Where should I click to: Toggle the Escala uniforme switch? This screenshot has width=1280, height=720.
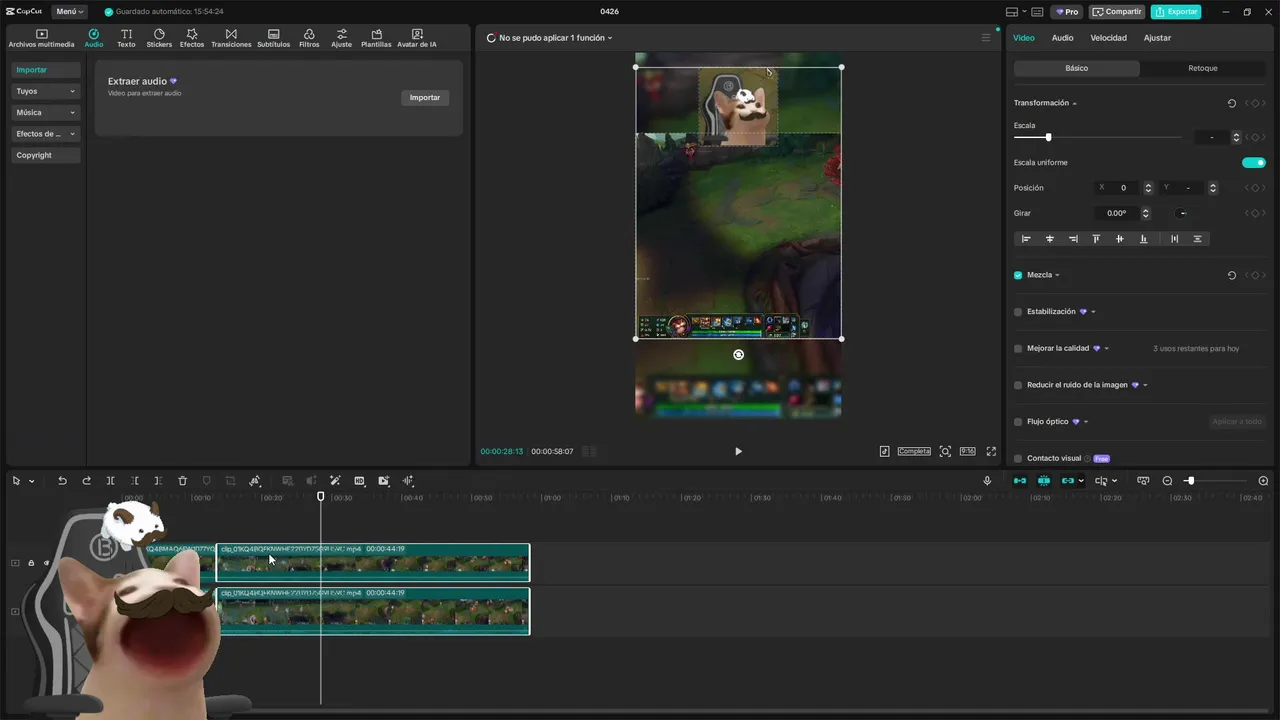coord(1254,163)
